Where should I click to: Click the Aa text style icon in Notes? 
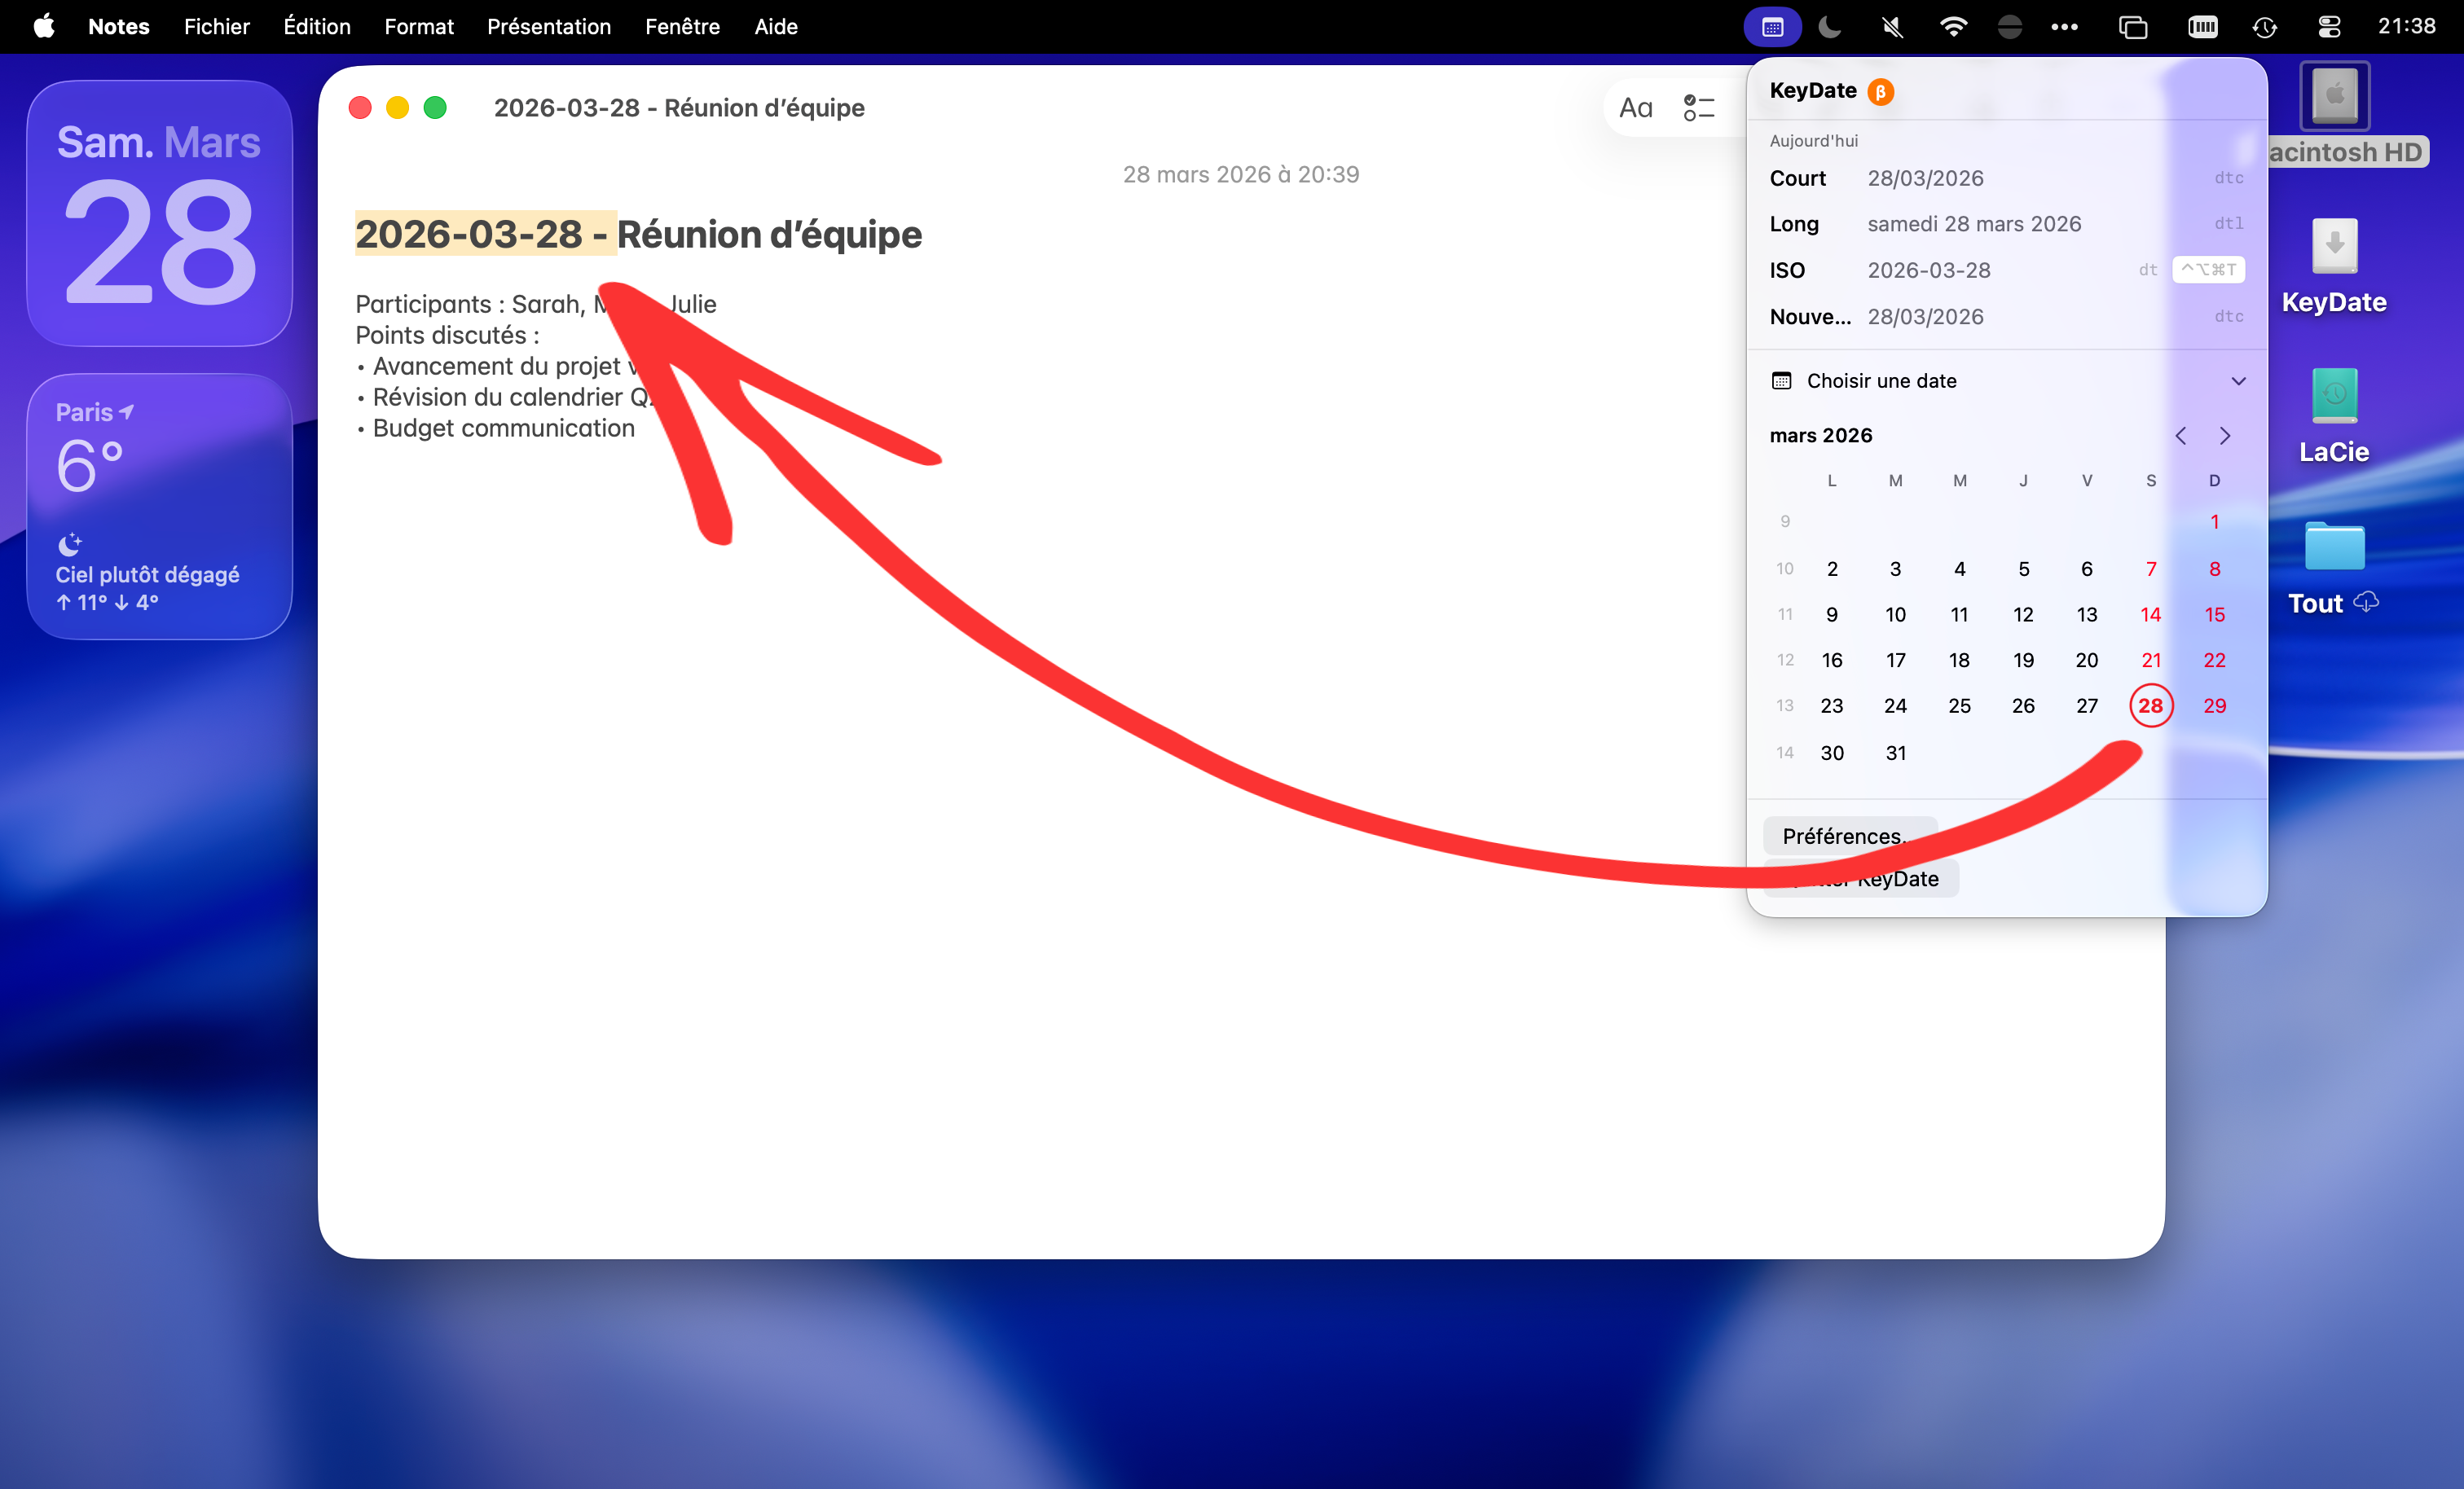(x=1635, y=107)
